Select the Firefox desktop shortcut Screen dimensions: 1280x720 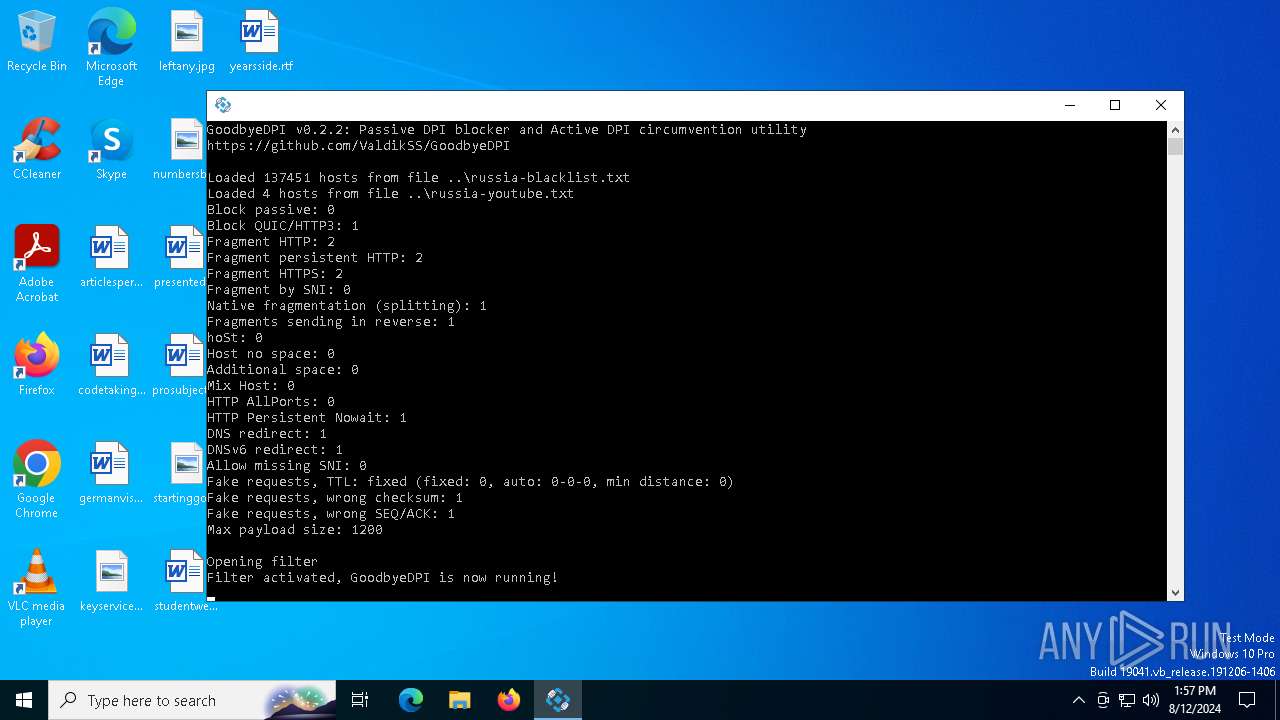coord(37,366)
